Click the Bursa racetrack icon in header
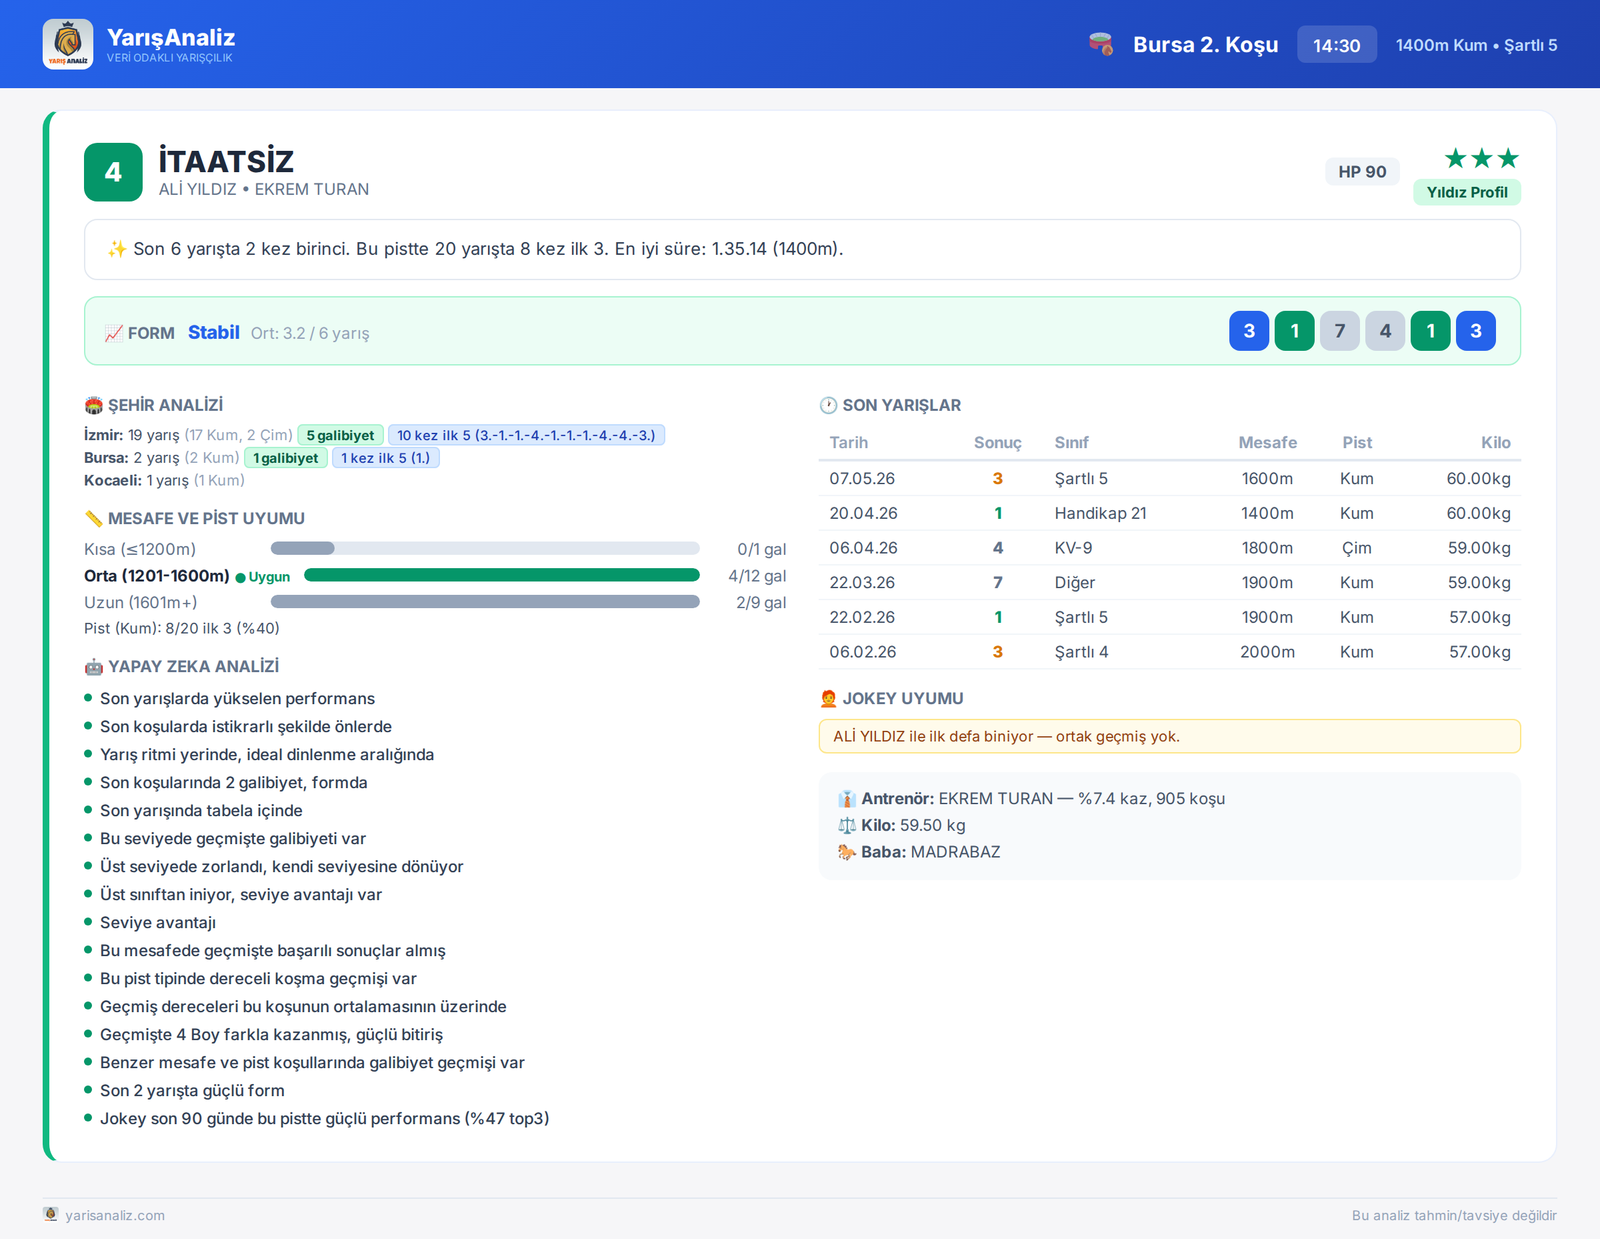The width and height of the screenshot is (1600, 1239). click(x=1101, y=44)
